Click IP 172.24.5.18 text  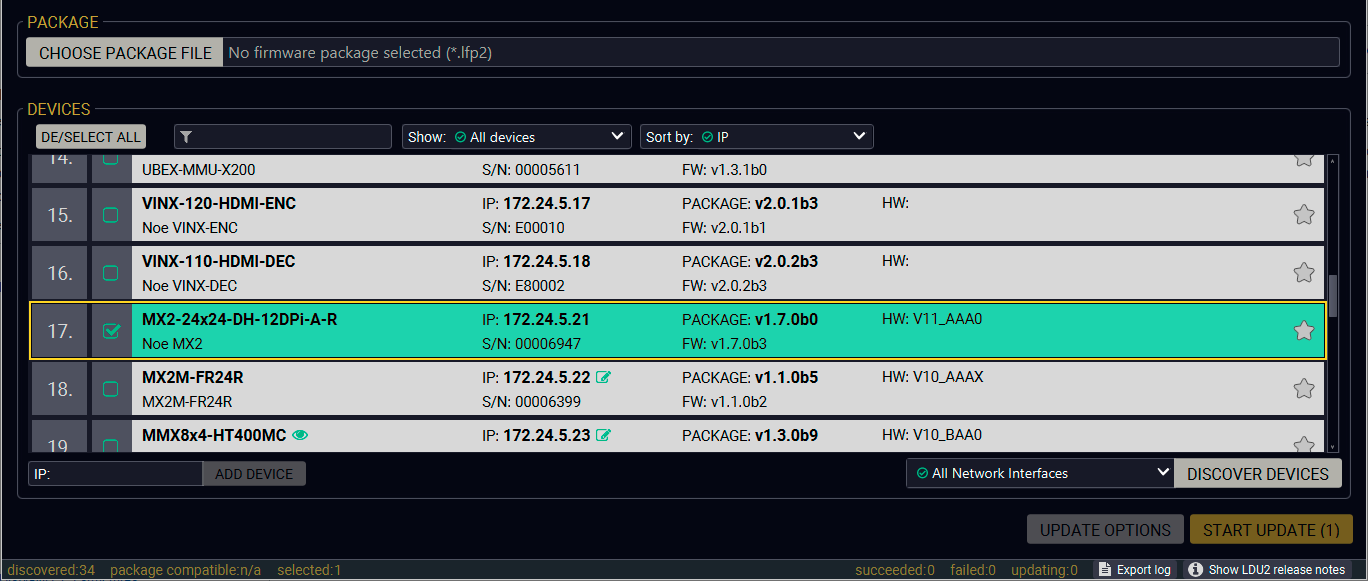(536, 261)
